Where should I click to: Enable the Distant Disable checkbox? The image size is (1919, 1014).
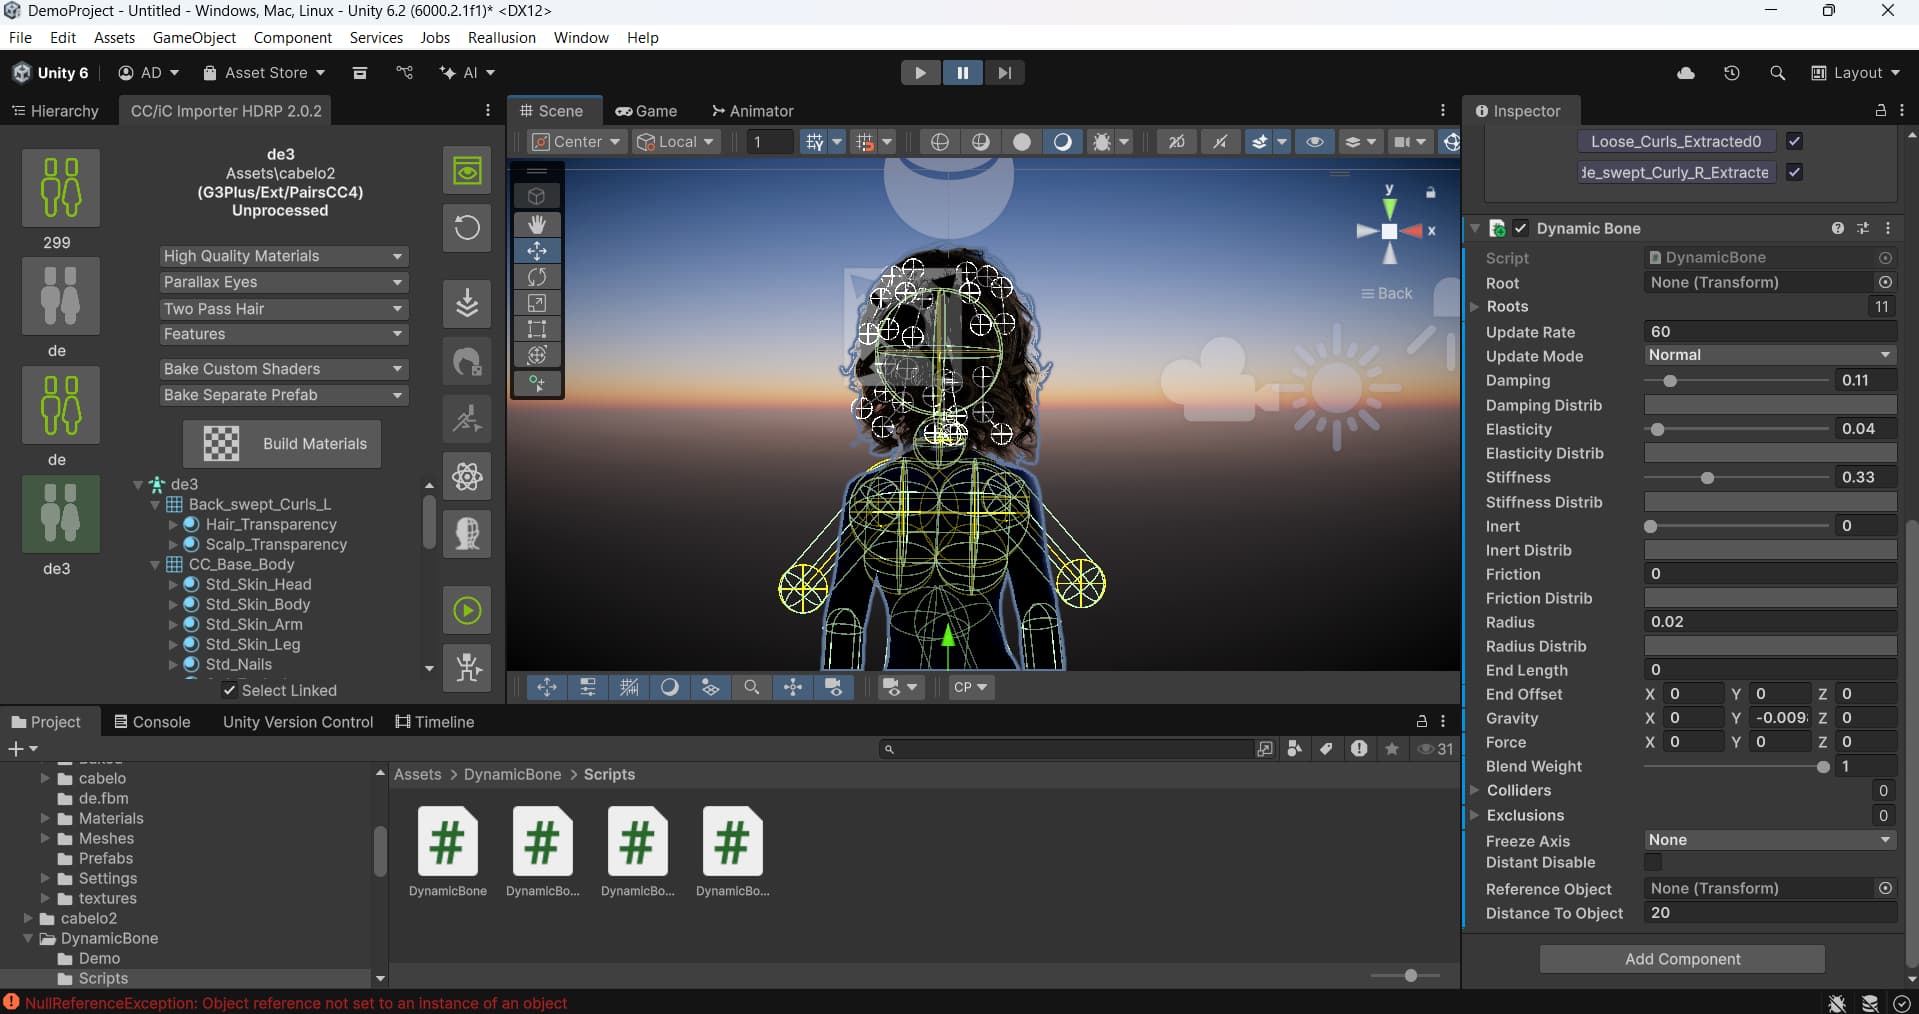coord(1653,862)
